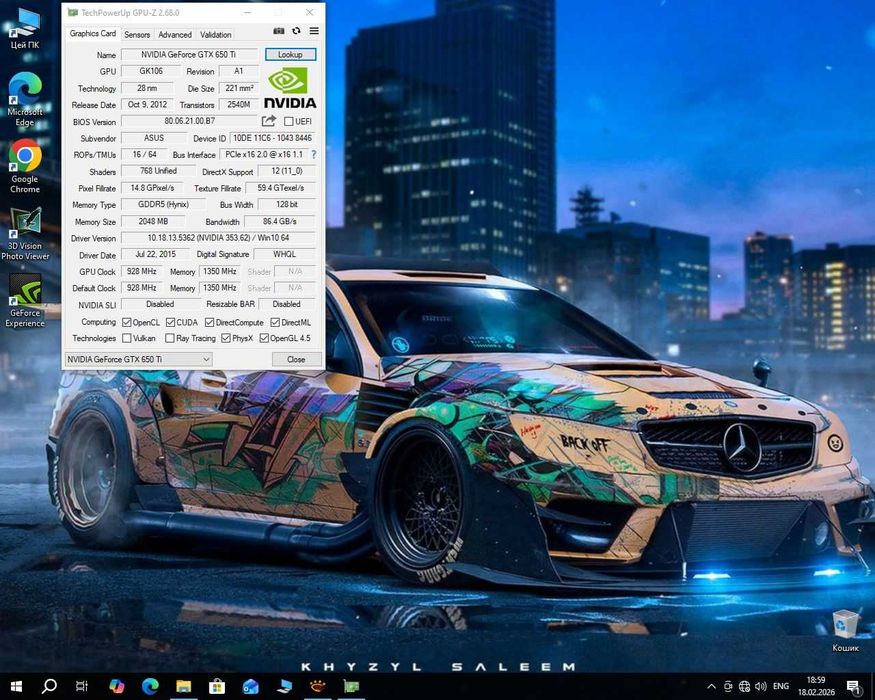Click the Driver Date value Jul 22, 2015
This screenshot has height=700, width=875.
(x=155, y=254)
